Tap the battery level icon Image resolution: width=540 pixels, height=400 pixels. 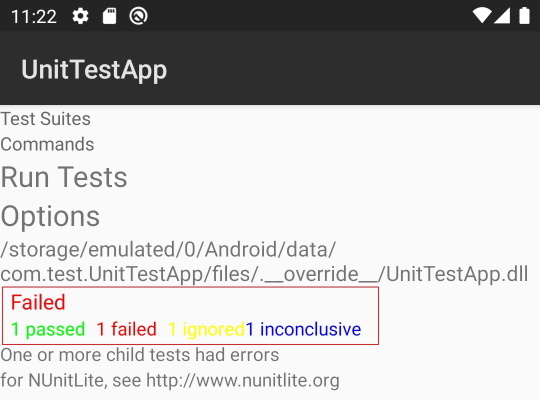coord(524,16)
